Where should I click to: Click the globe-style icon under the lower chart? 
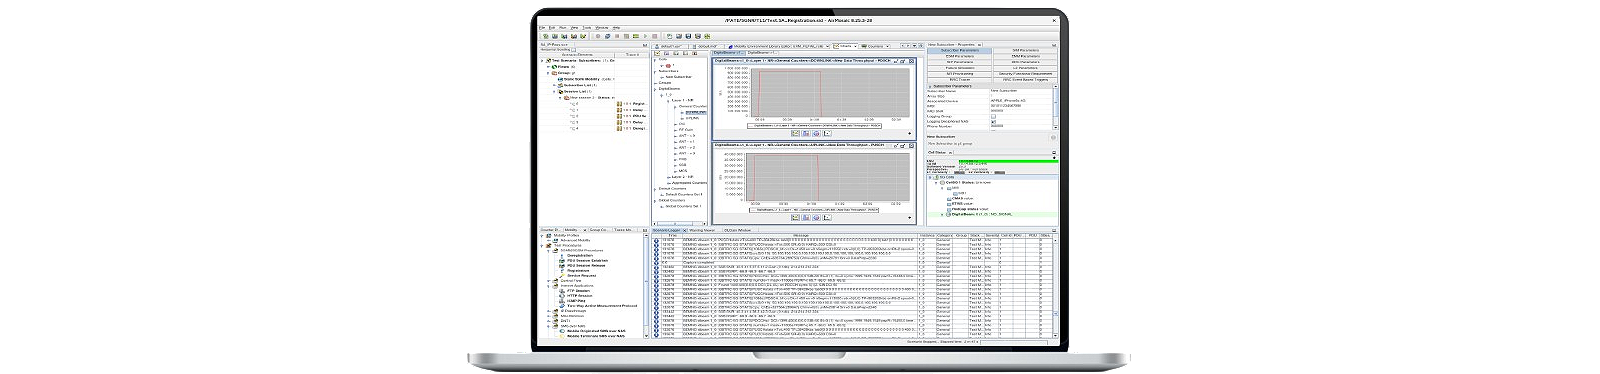[x=816, y=217]
